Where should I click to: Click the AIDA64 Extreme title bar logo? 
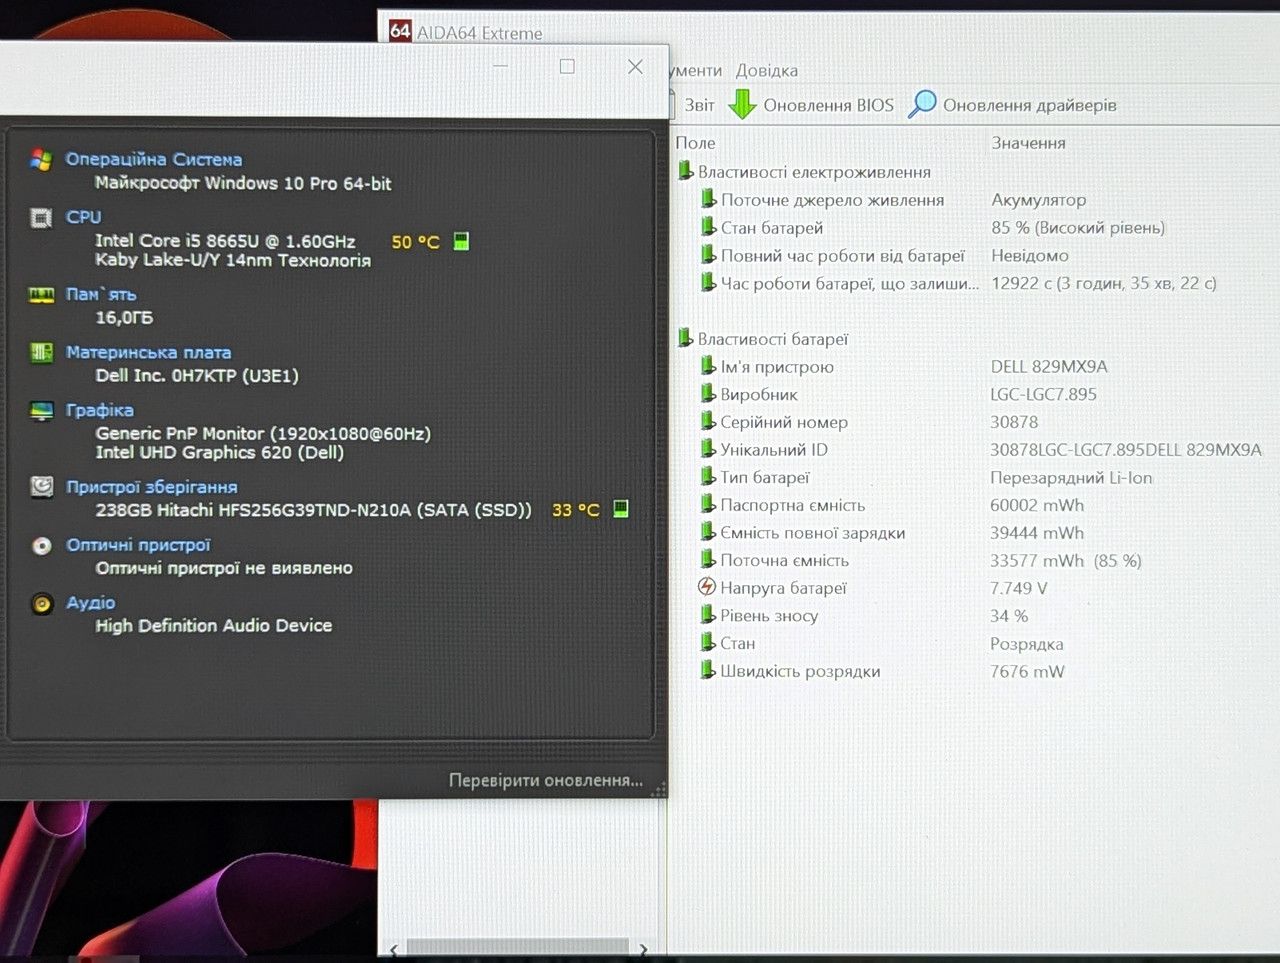click(x=400, y=31)
